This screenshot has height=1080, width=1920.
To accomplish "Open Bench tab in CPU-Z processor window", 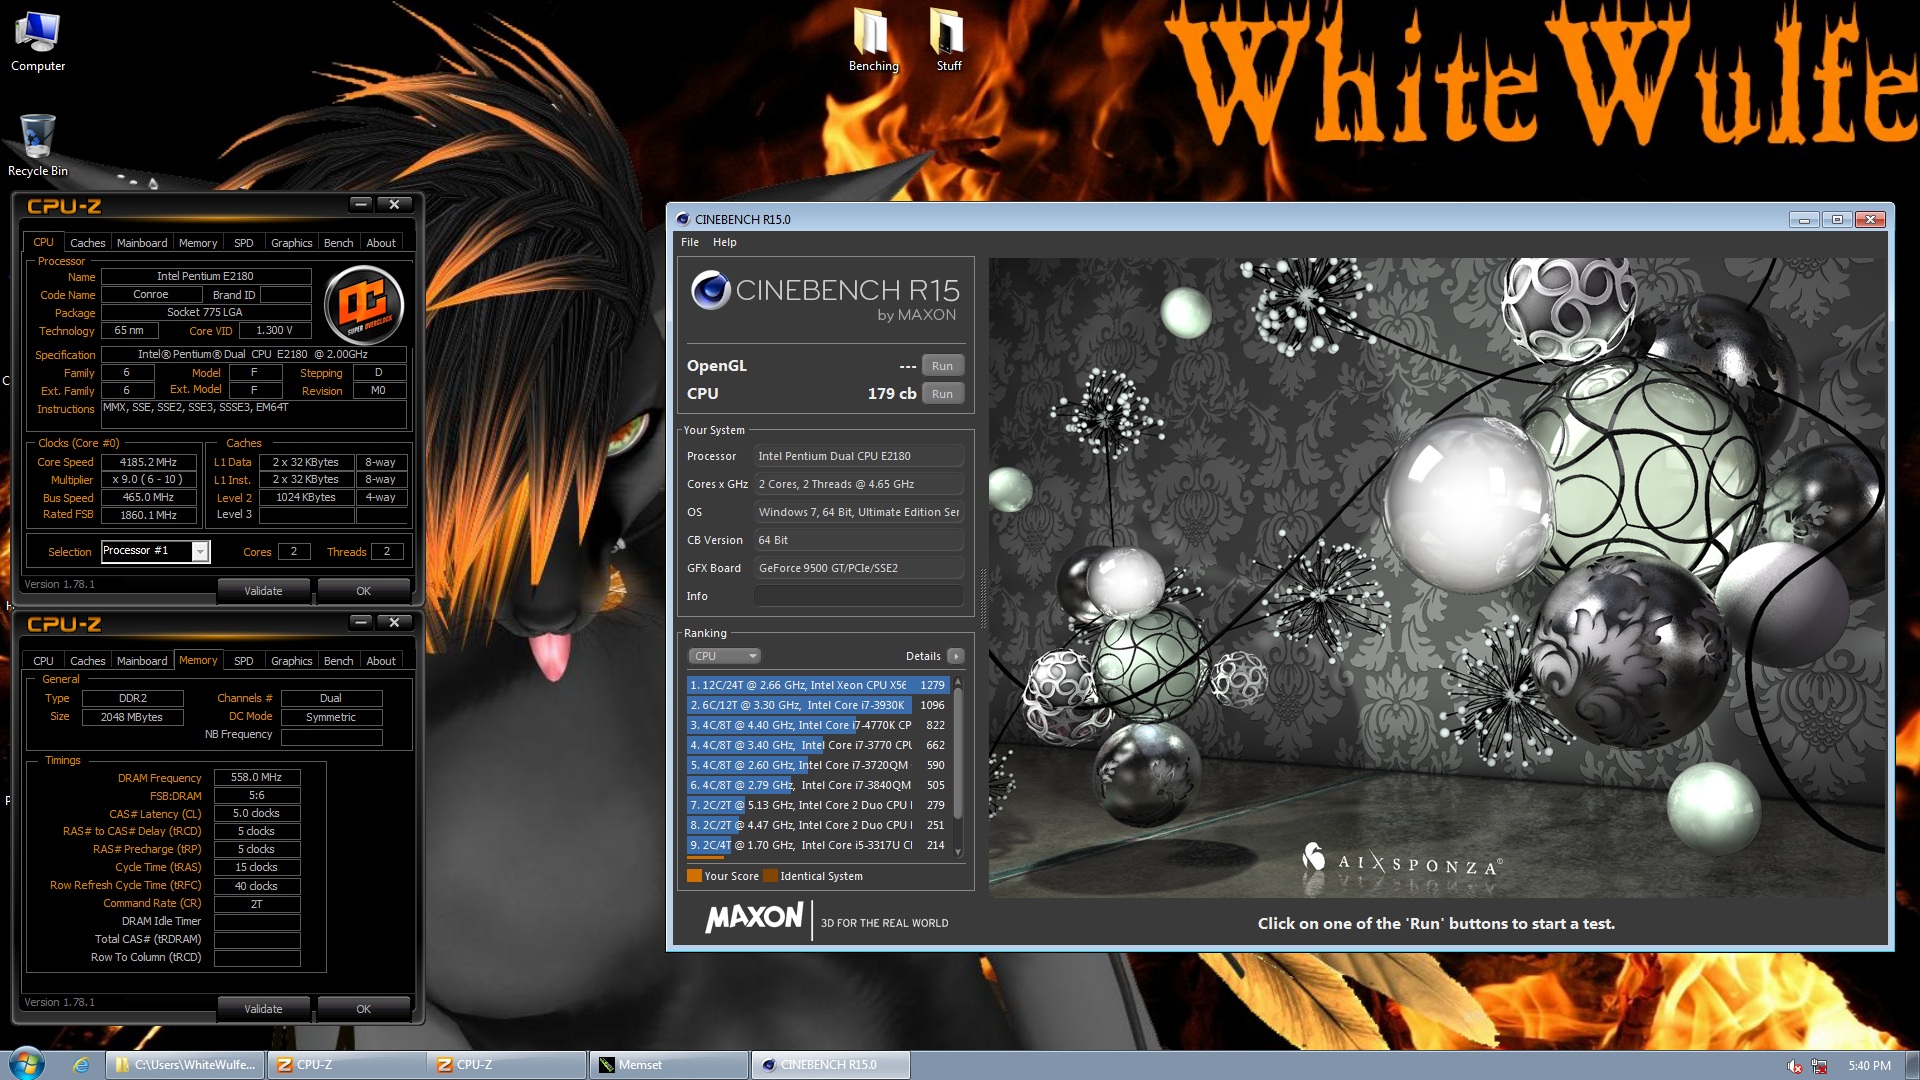I will point(338,243).
